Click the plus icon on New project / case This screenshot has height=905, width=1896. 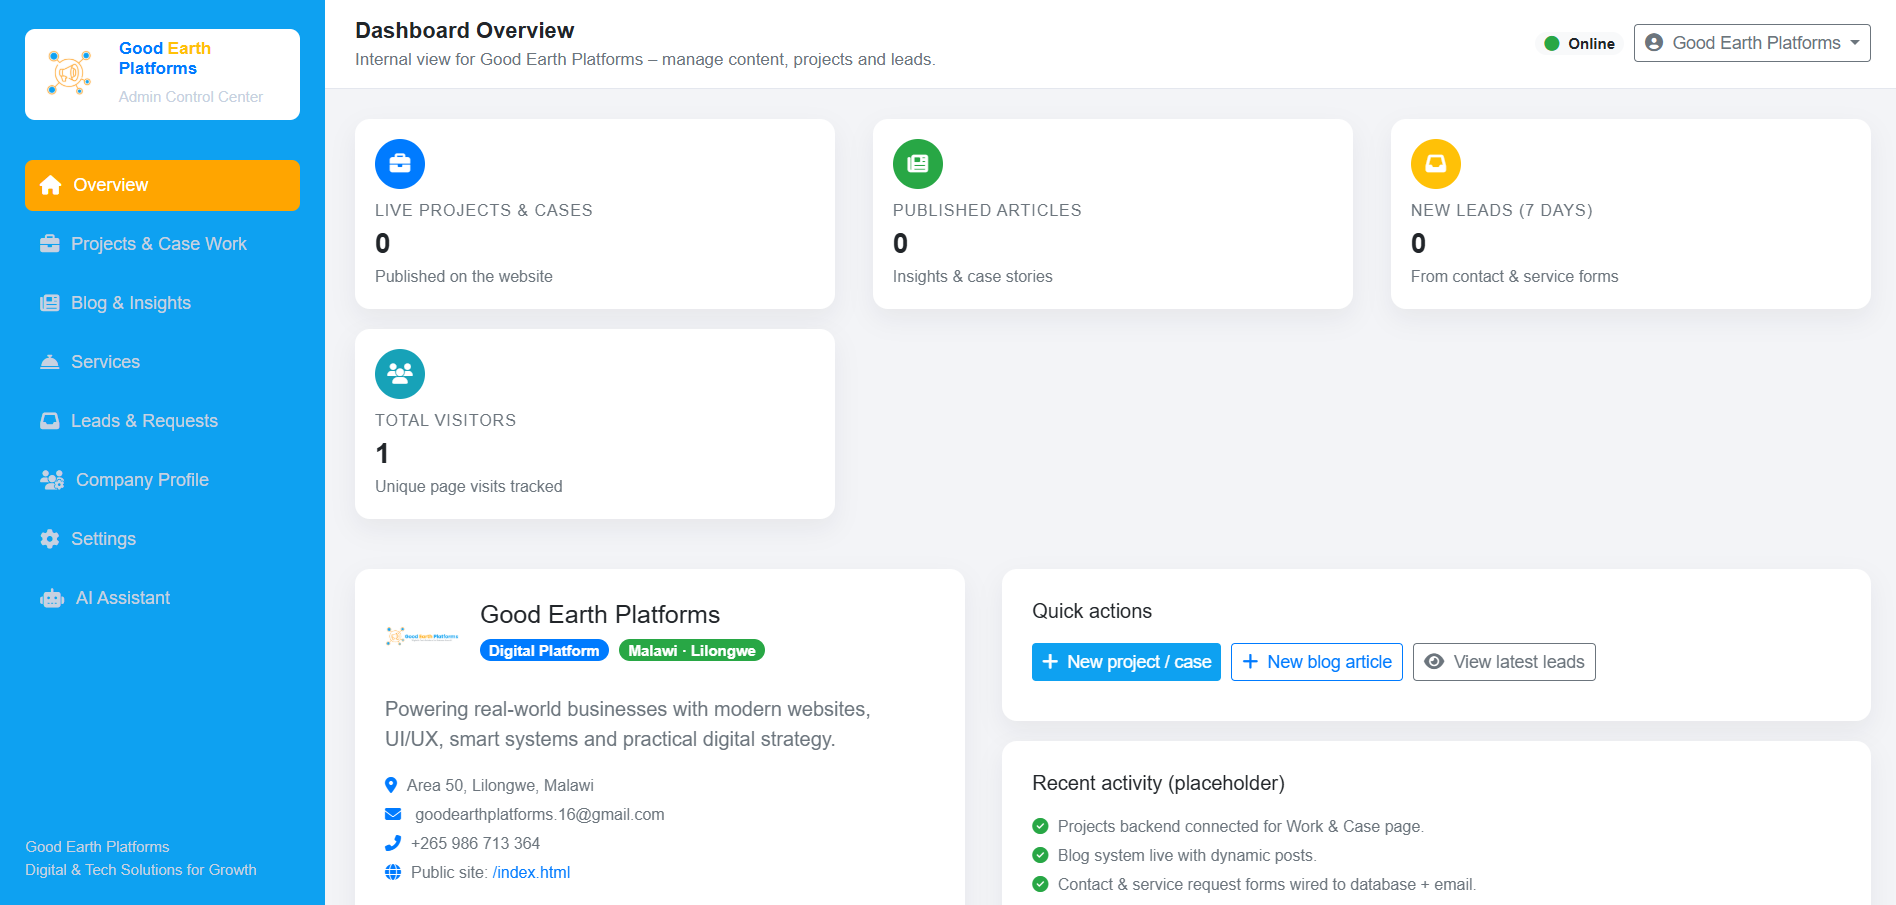1050,662
